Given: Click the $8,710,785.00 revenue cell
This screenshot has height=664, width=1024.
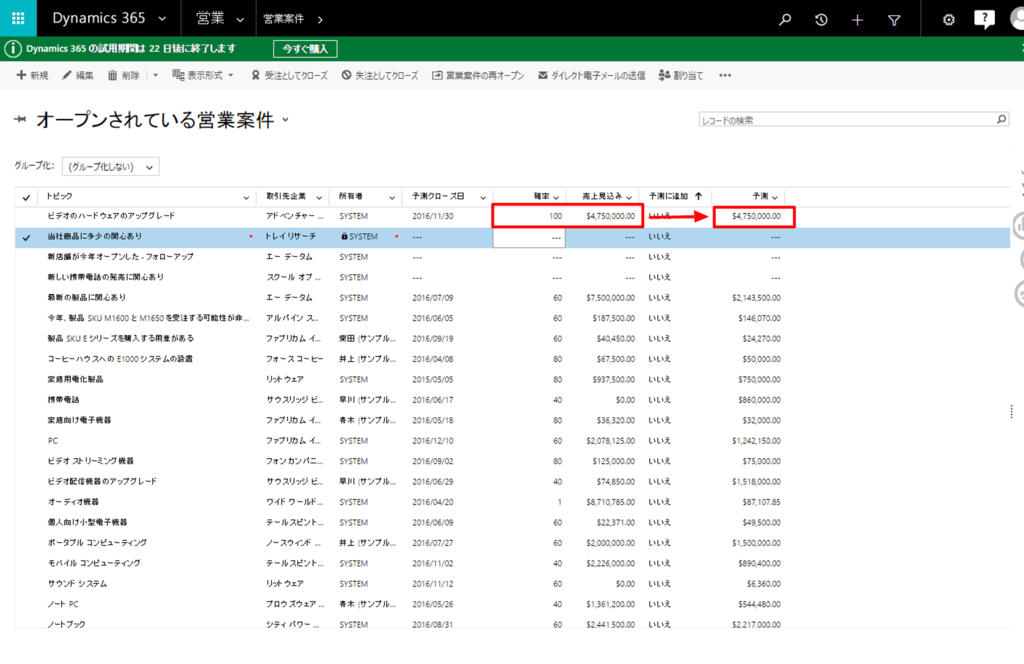Looking at the screenshot, I should tap(610, 502).
